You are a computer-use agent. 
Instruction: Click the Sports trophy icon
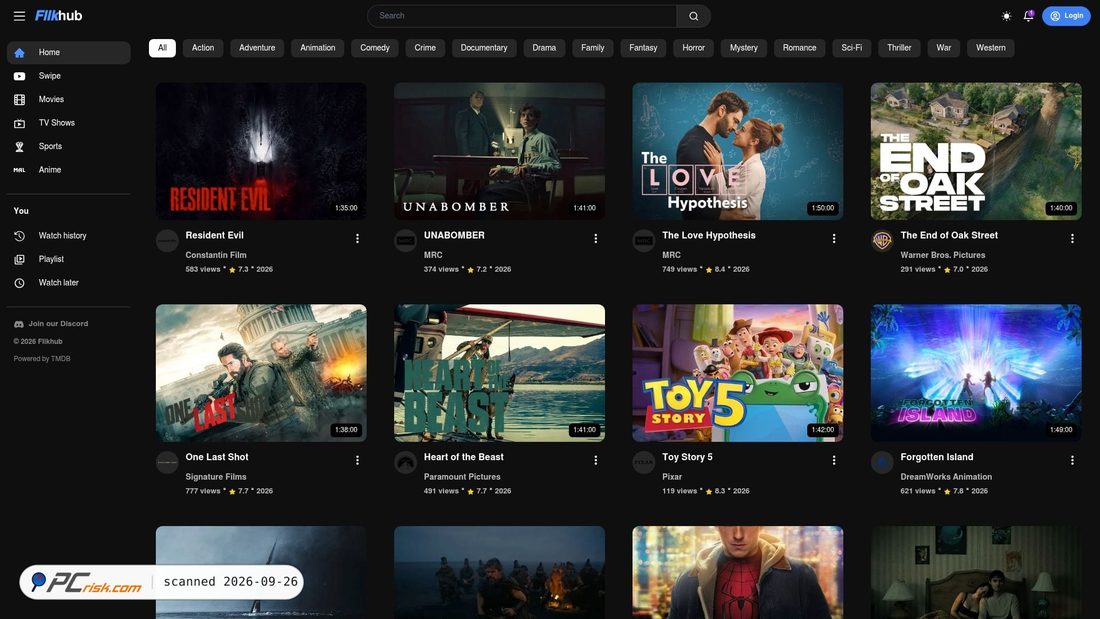[20, 147]
